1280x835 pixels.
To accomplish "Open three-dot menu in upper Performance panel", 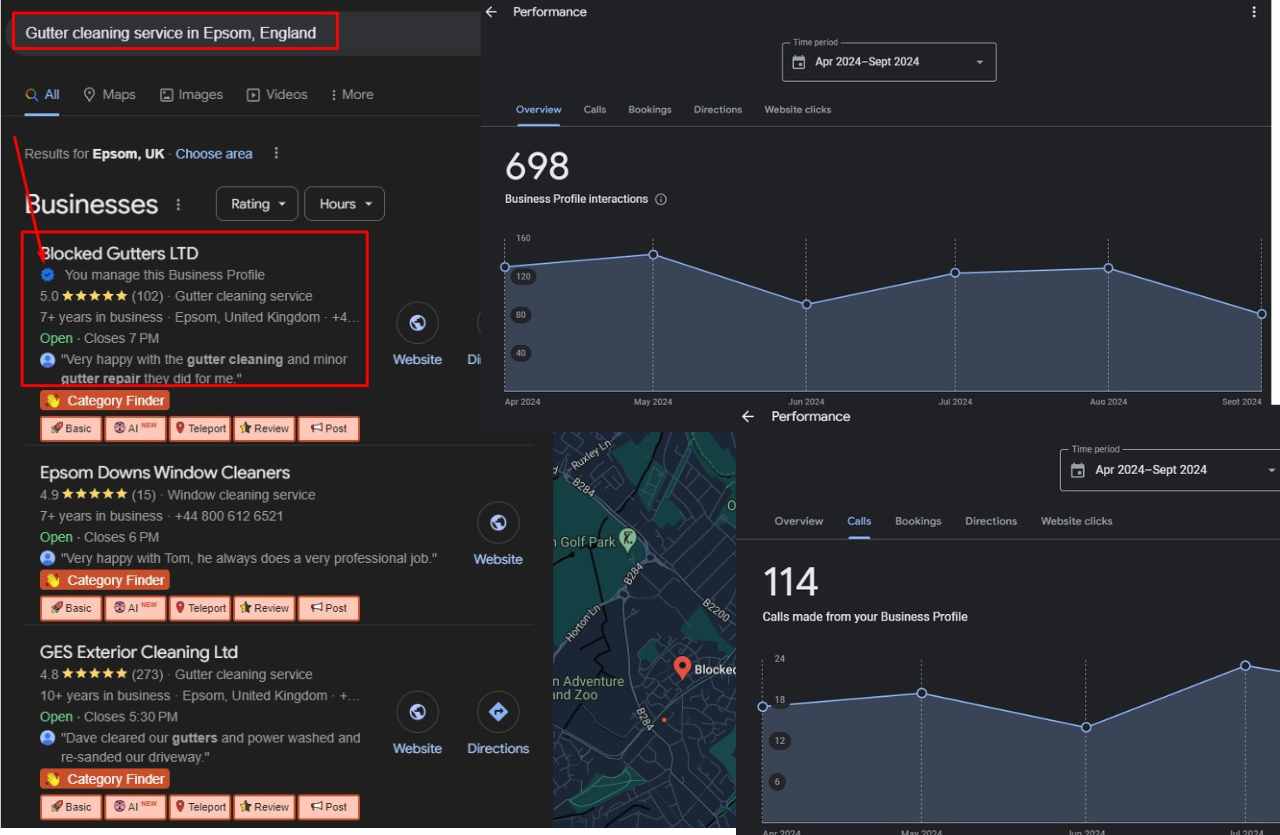I will click(1254, 12).
